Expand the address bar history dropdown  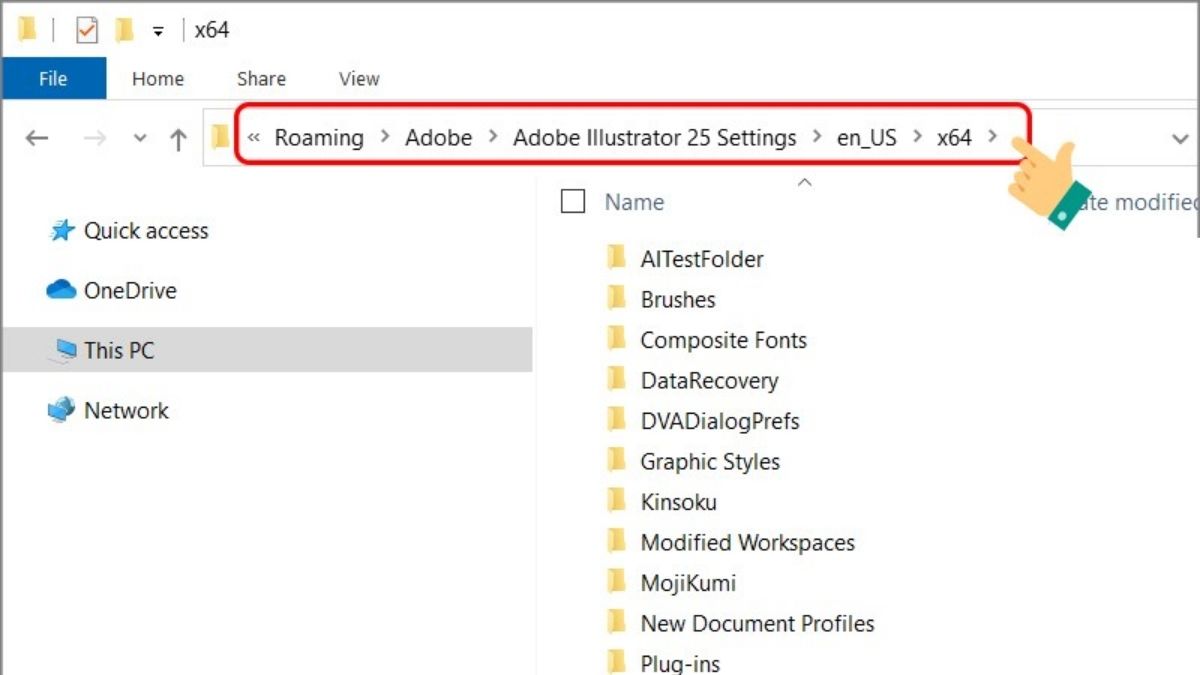pyautogui.click(x=1180, y=139)
